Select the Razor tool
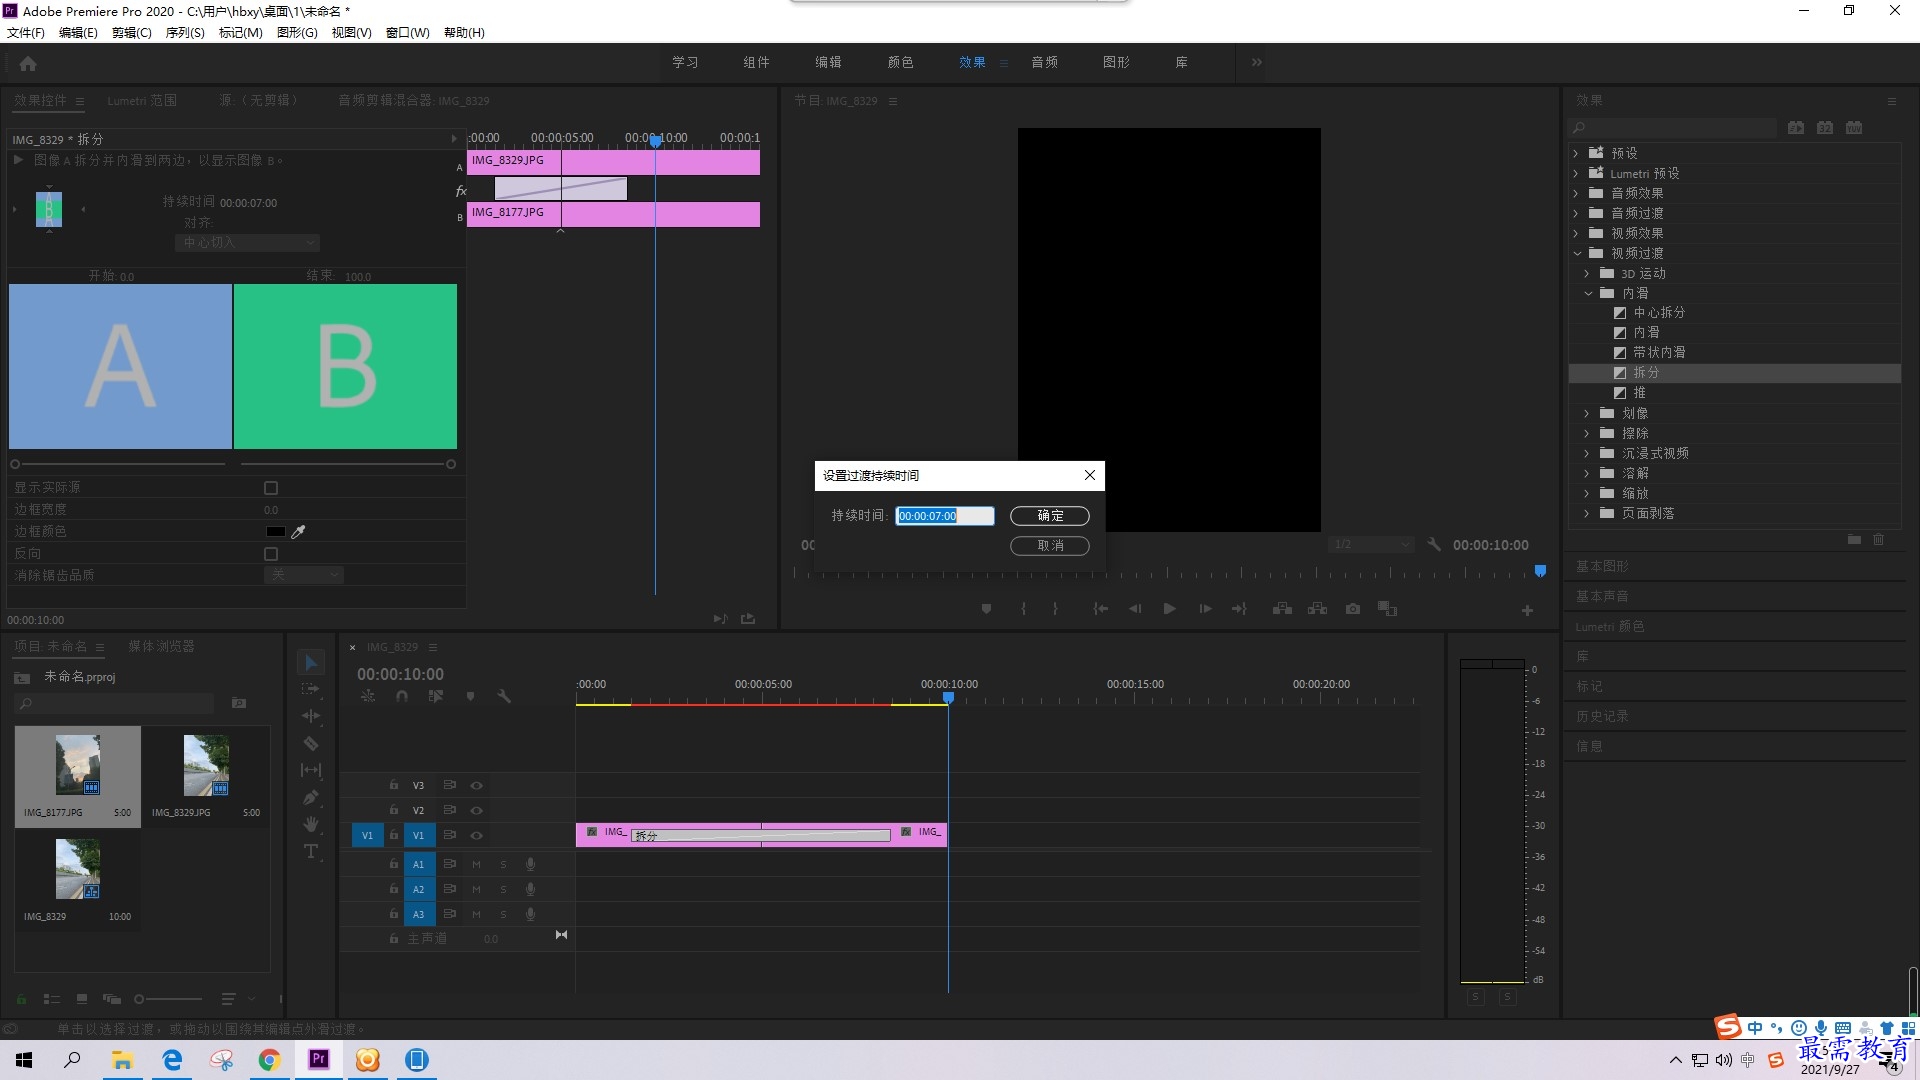The height and width of the screenshot is (1080, 1920). coord(311,743)
